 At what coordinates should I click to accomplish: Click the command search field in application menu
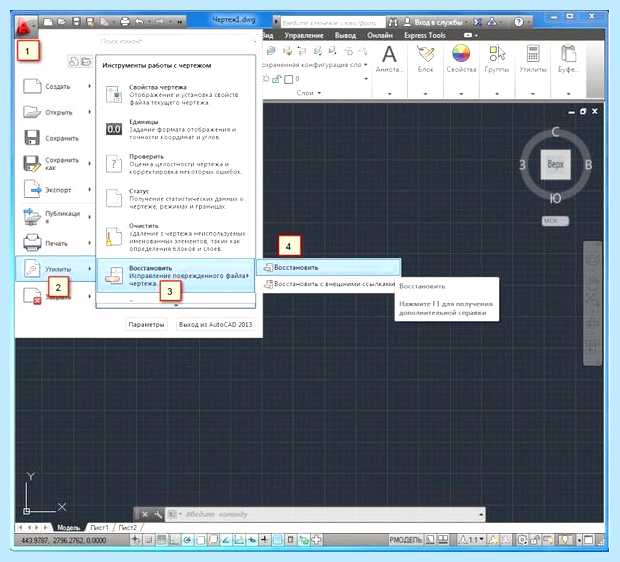pos(176,41)
